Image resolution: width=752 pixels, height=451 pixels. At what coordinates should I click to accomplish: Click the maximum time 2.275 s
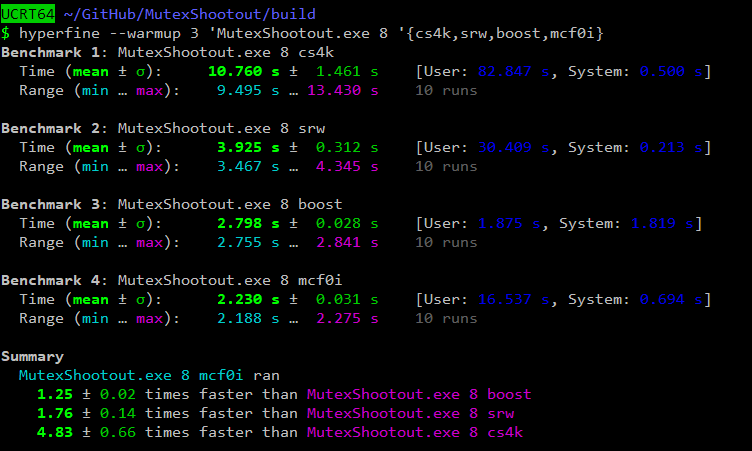click(x=347, y=319)
